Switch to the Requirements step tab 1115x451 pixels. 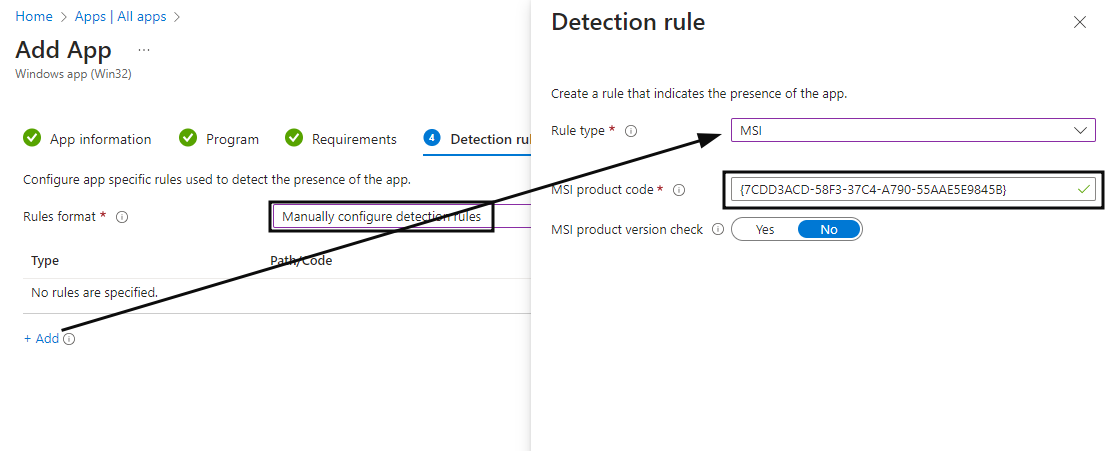(341, 139)
